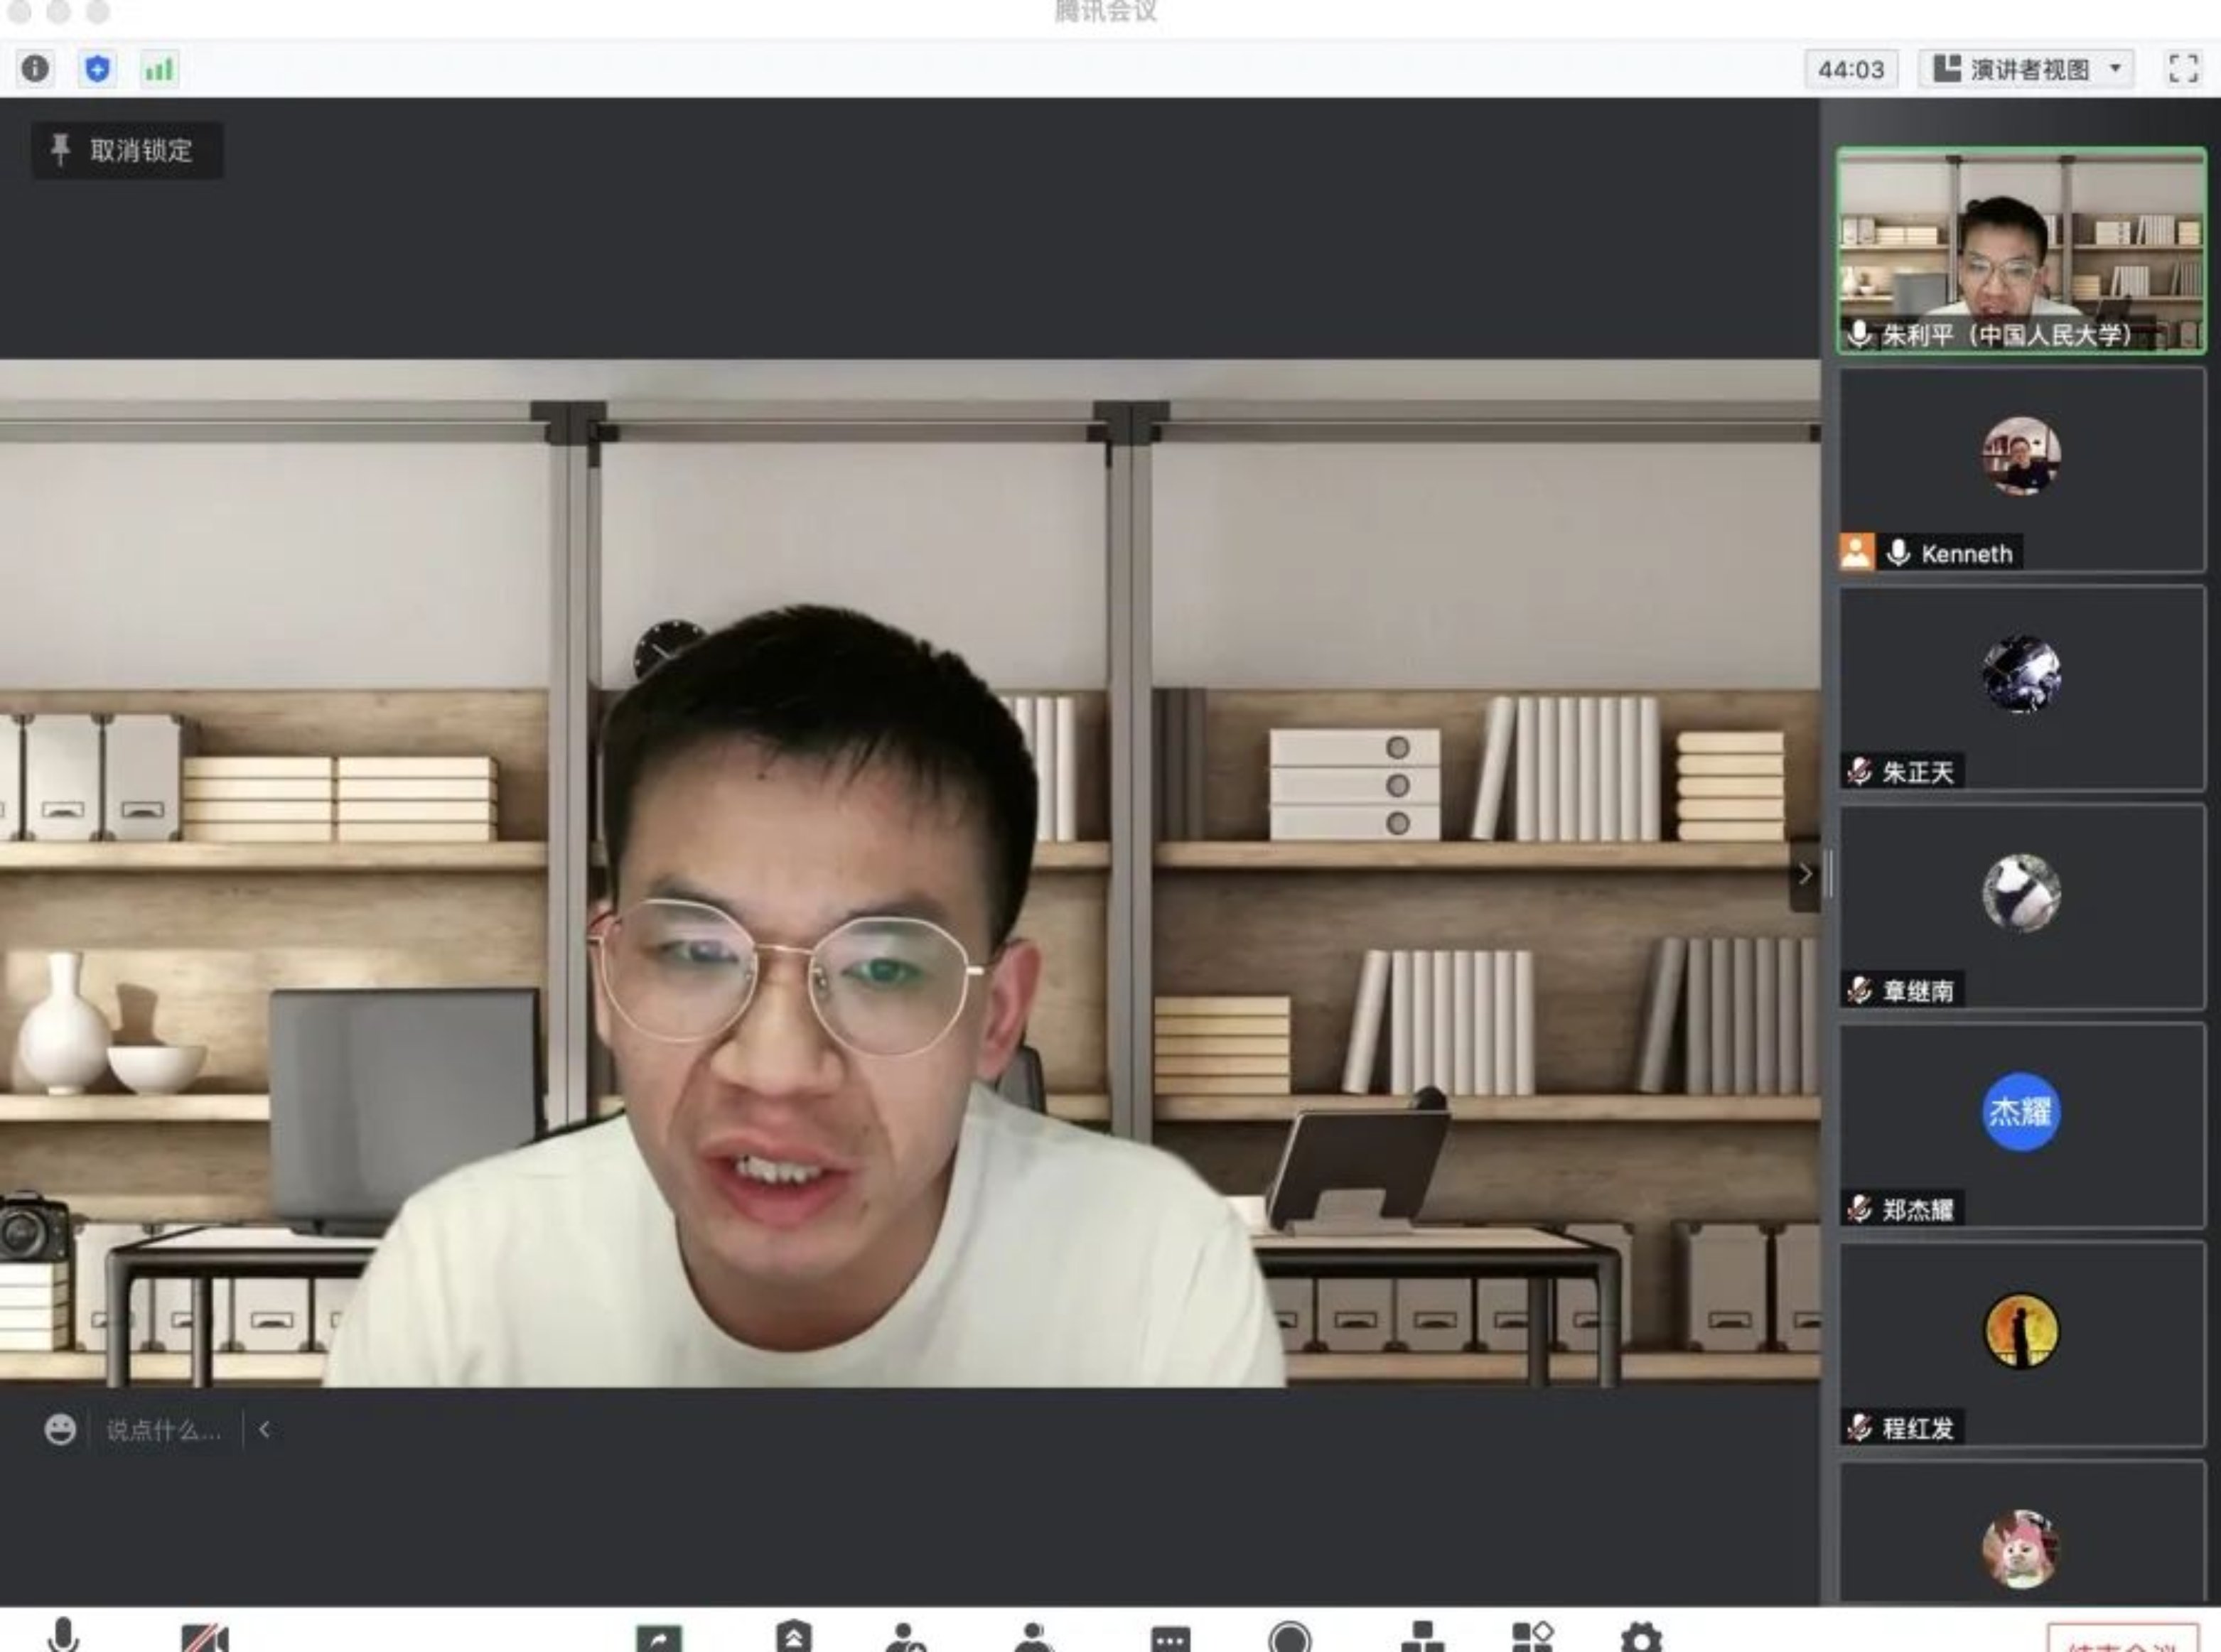Enter full screen mode icon
Viewport: 2221px width, 1652px height.
coord(2183,68)
